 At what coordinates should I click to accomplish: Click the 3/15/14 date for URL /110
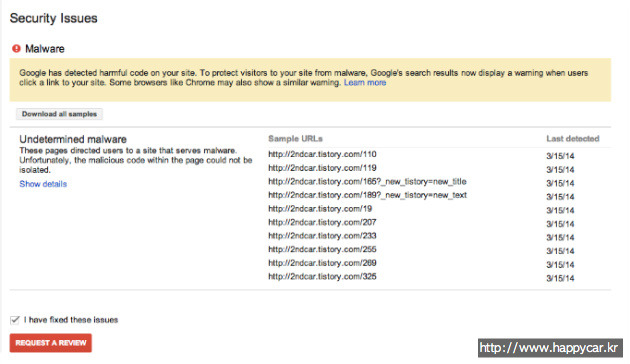[x=560, y=156]
